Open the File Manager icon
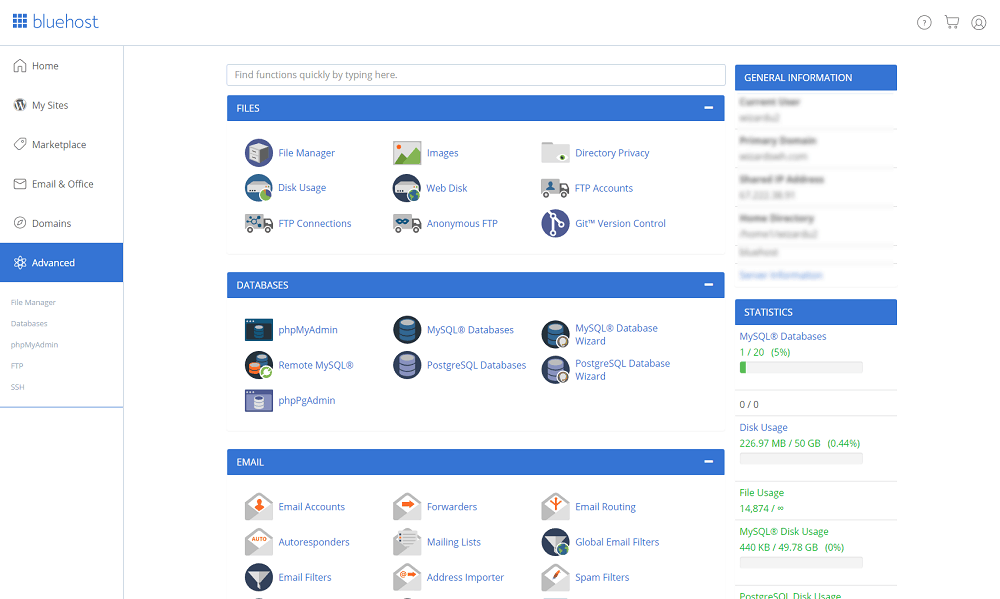The width and height of the screenshot is (1000, 599). point(258,153)
